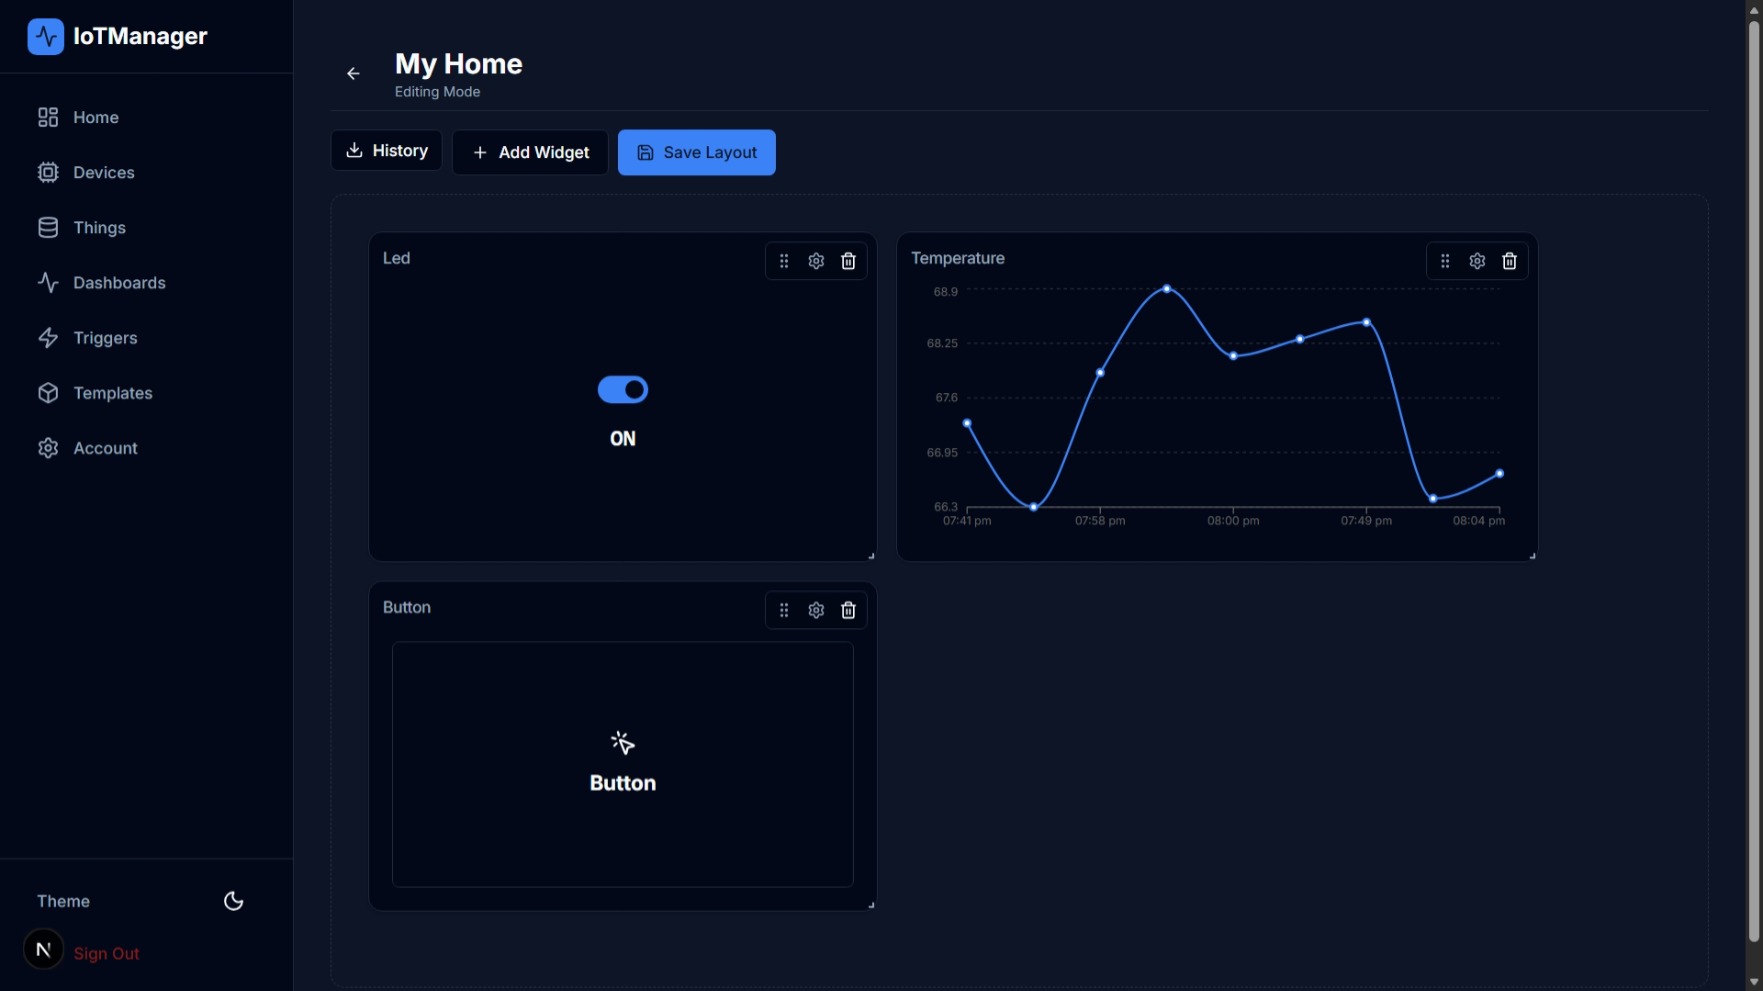Delete the Led widget using its trash icon
This screenshot has height=991, width=1763.
[848, 260]
